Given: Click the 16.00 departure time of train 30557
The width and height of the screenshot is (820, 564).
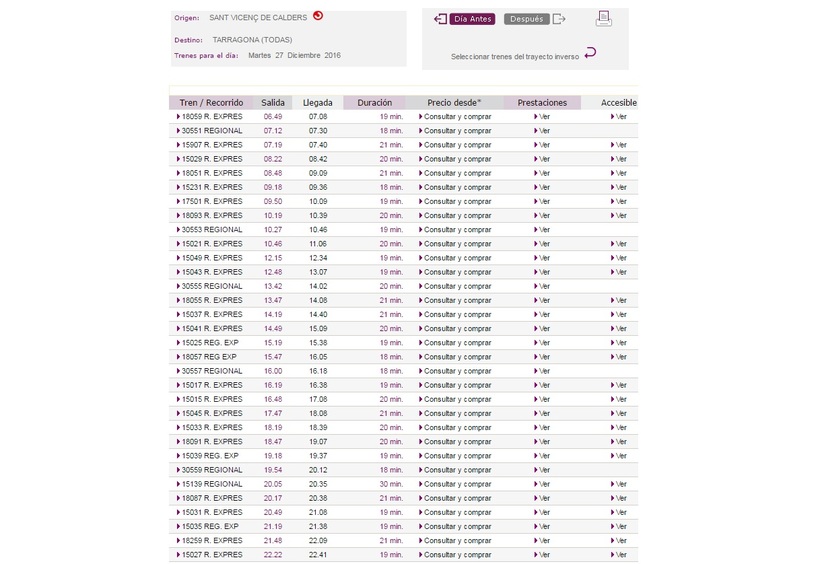Looking at the screenshot, I should pyautogui.click(x=273, y=371).
